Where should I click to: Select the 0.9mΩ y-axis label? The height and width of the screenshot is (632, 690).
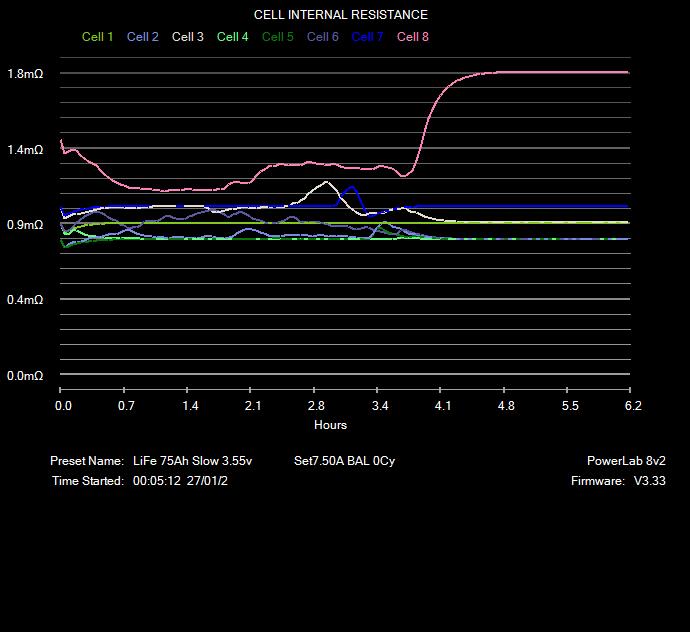pyautogui.click(x=25, y=225)
